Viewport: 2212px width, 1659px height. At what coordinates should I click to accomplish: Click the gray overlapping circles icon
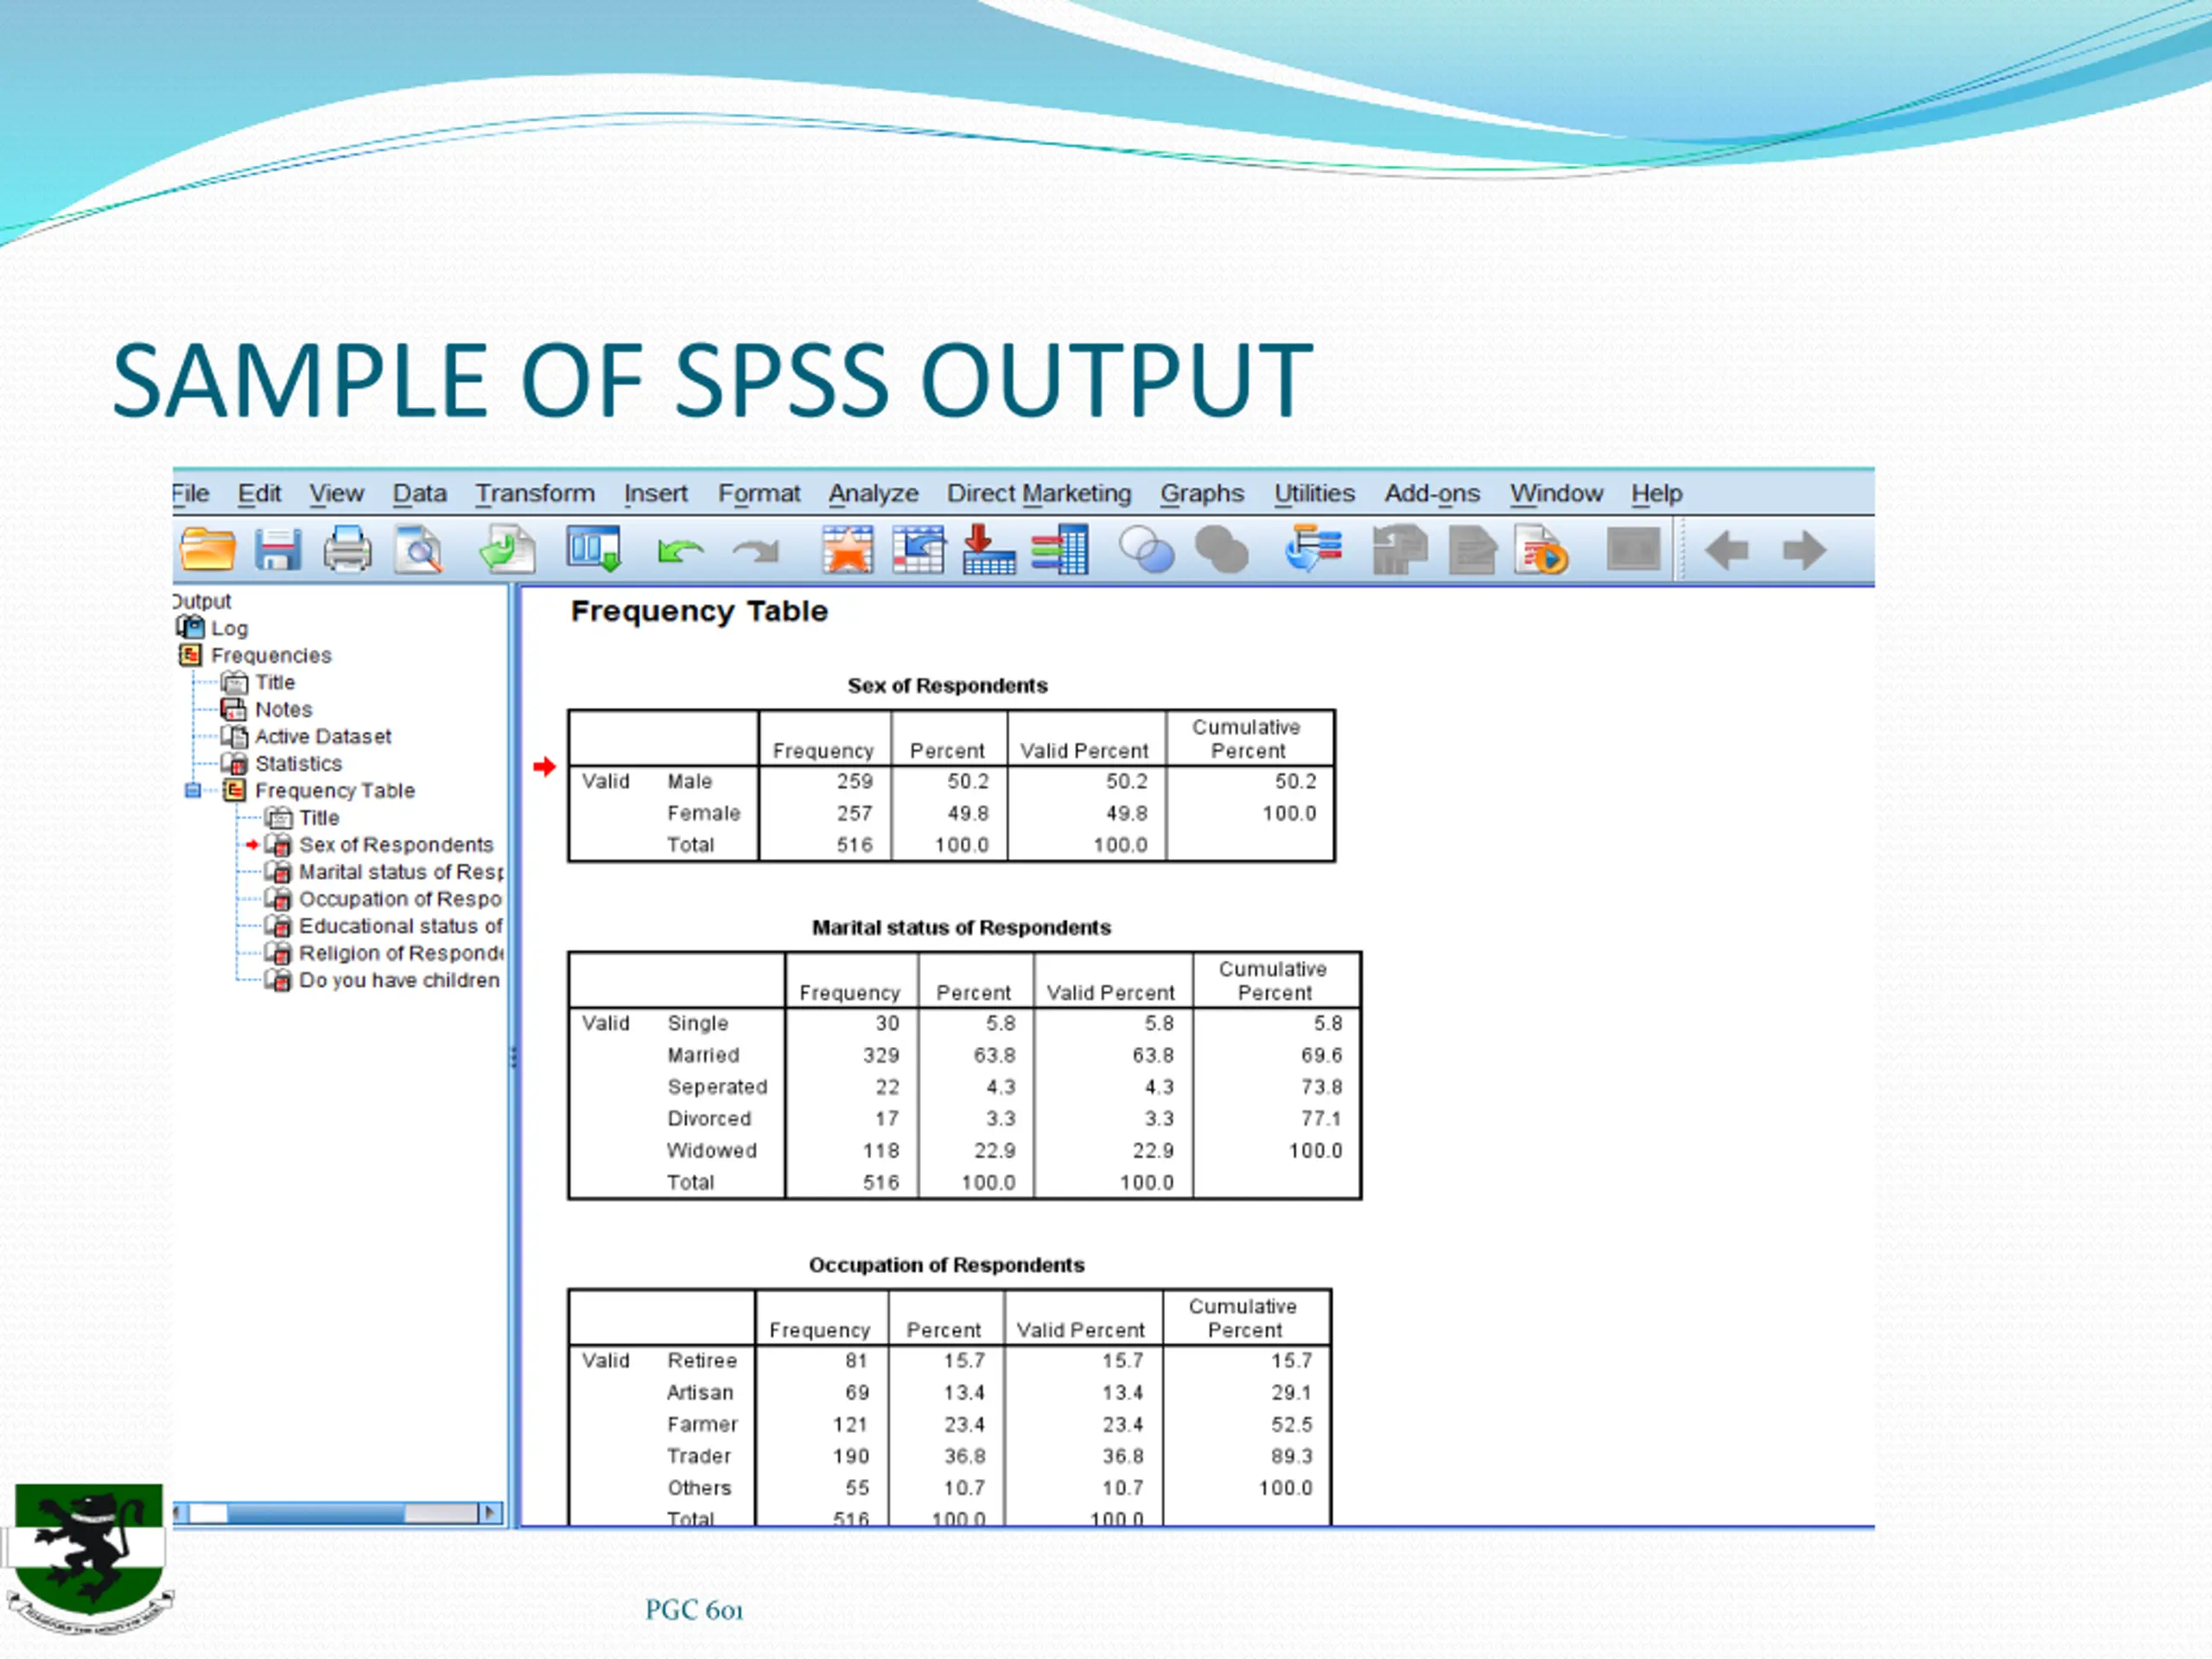tap(1222, 550)
